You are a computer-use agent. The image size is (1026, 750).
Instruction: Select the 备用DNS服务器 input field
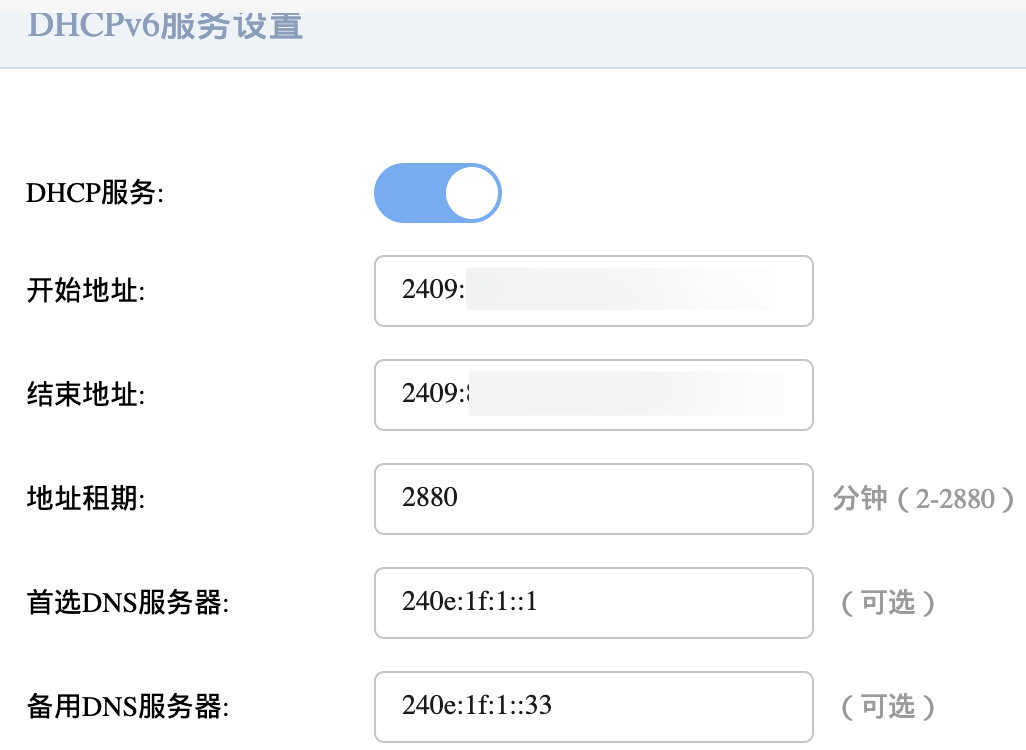coord(593,707)
